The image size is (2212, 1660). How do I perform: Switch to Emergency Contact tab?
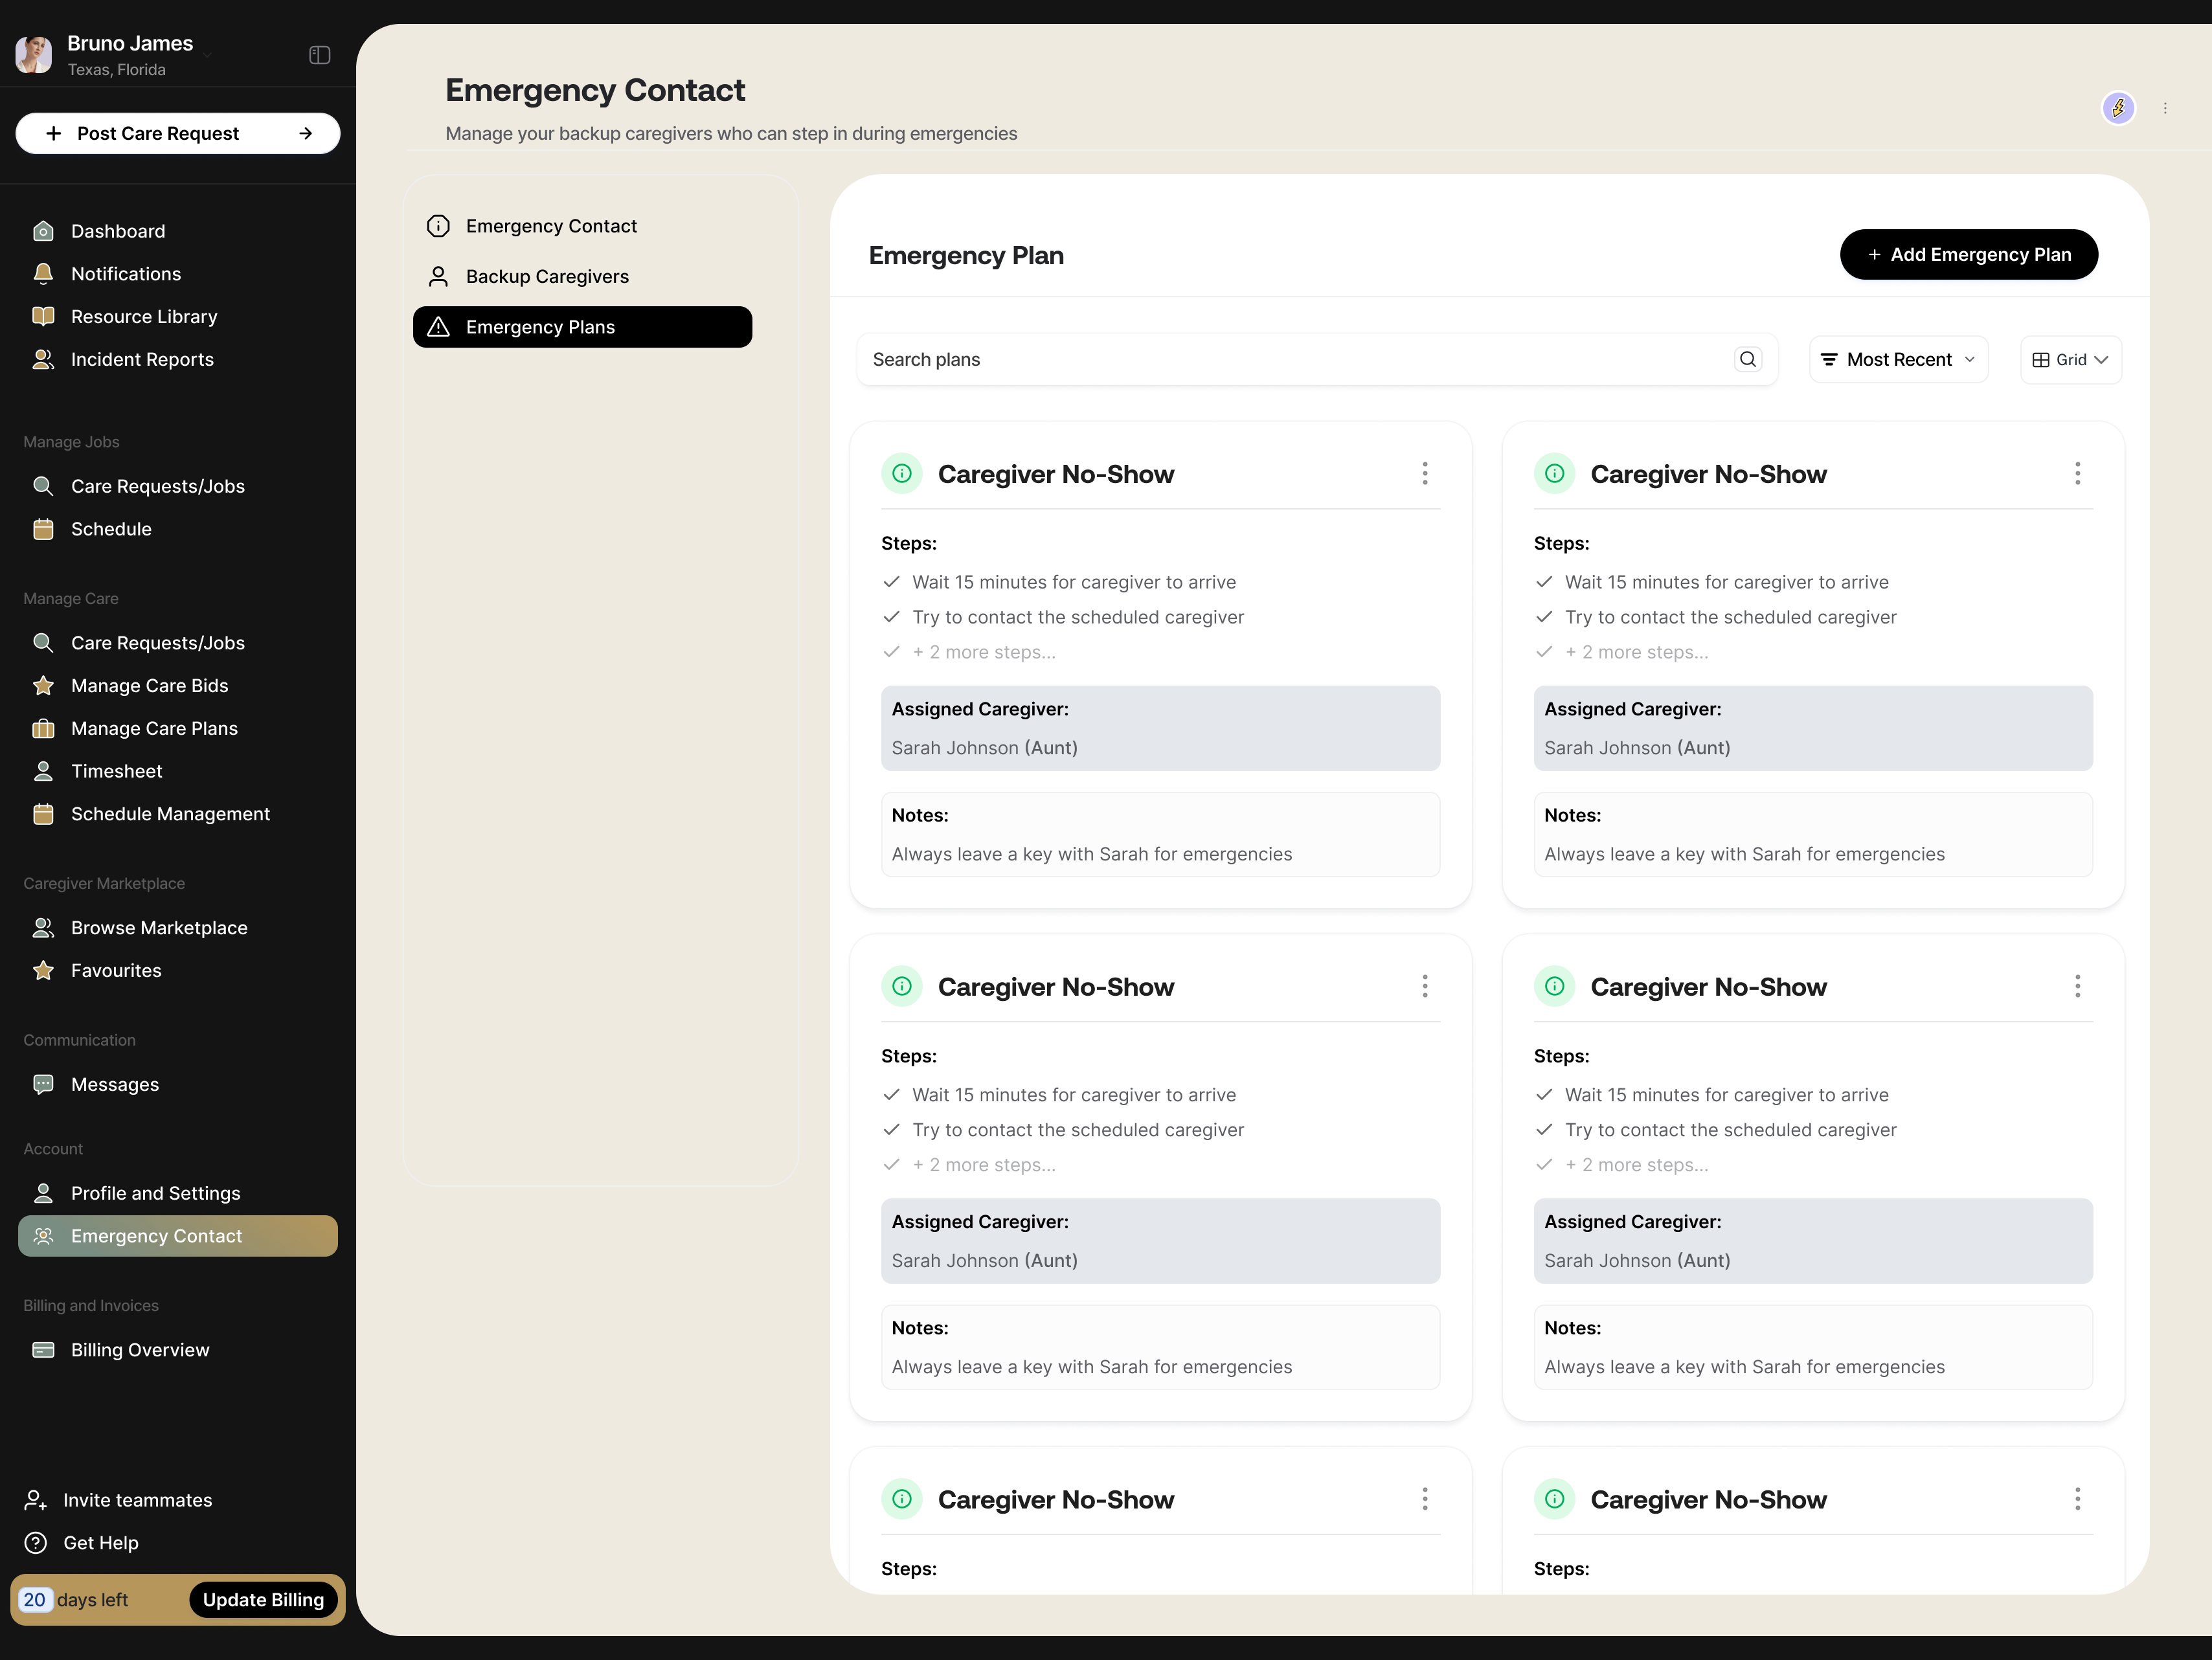click(x=582, y=226)
